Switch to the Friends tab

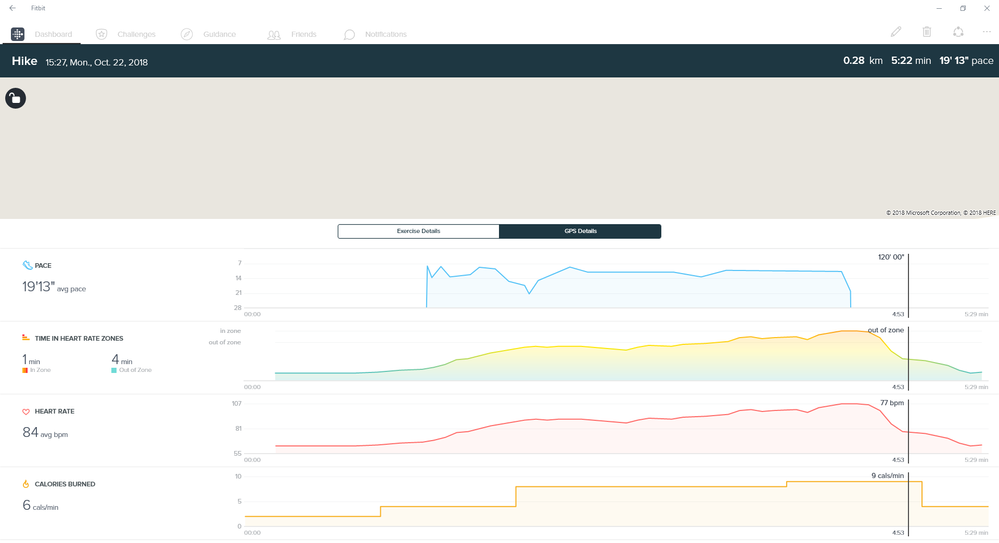(292, 34)
